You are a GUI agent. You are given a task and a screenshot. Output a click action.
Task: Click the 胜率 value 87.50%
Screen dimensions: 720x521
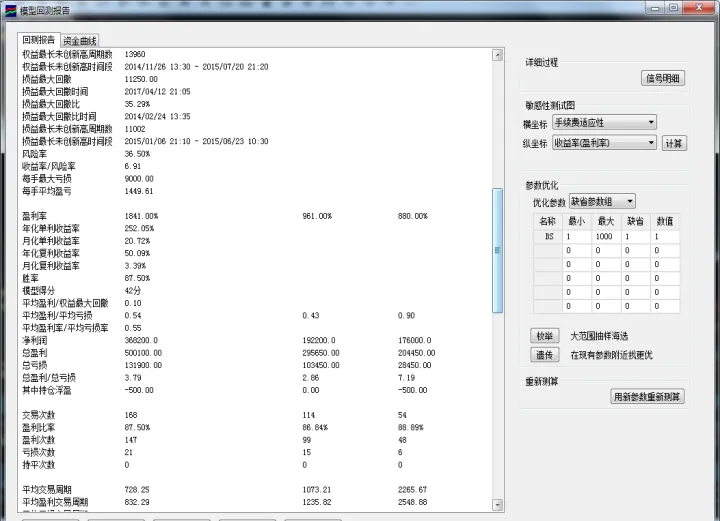click(x=137, y=278)
